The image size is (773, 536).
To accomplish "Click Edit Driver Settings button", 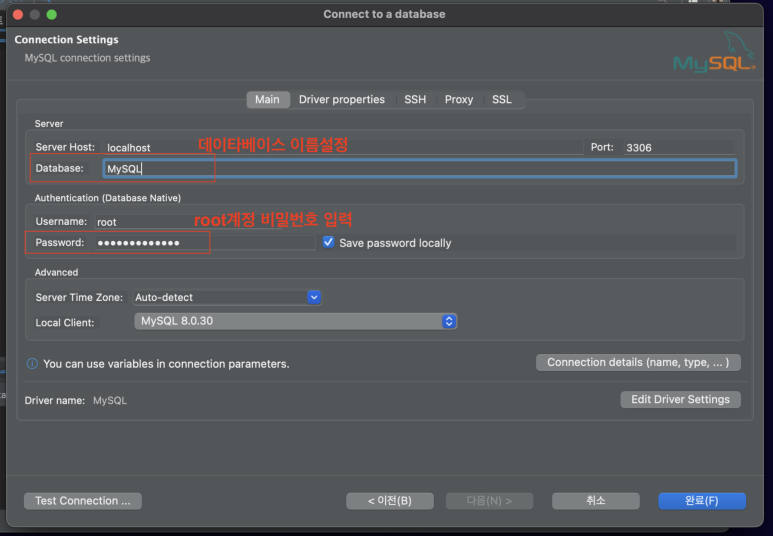I will [680, 399].
